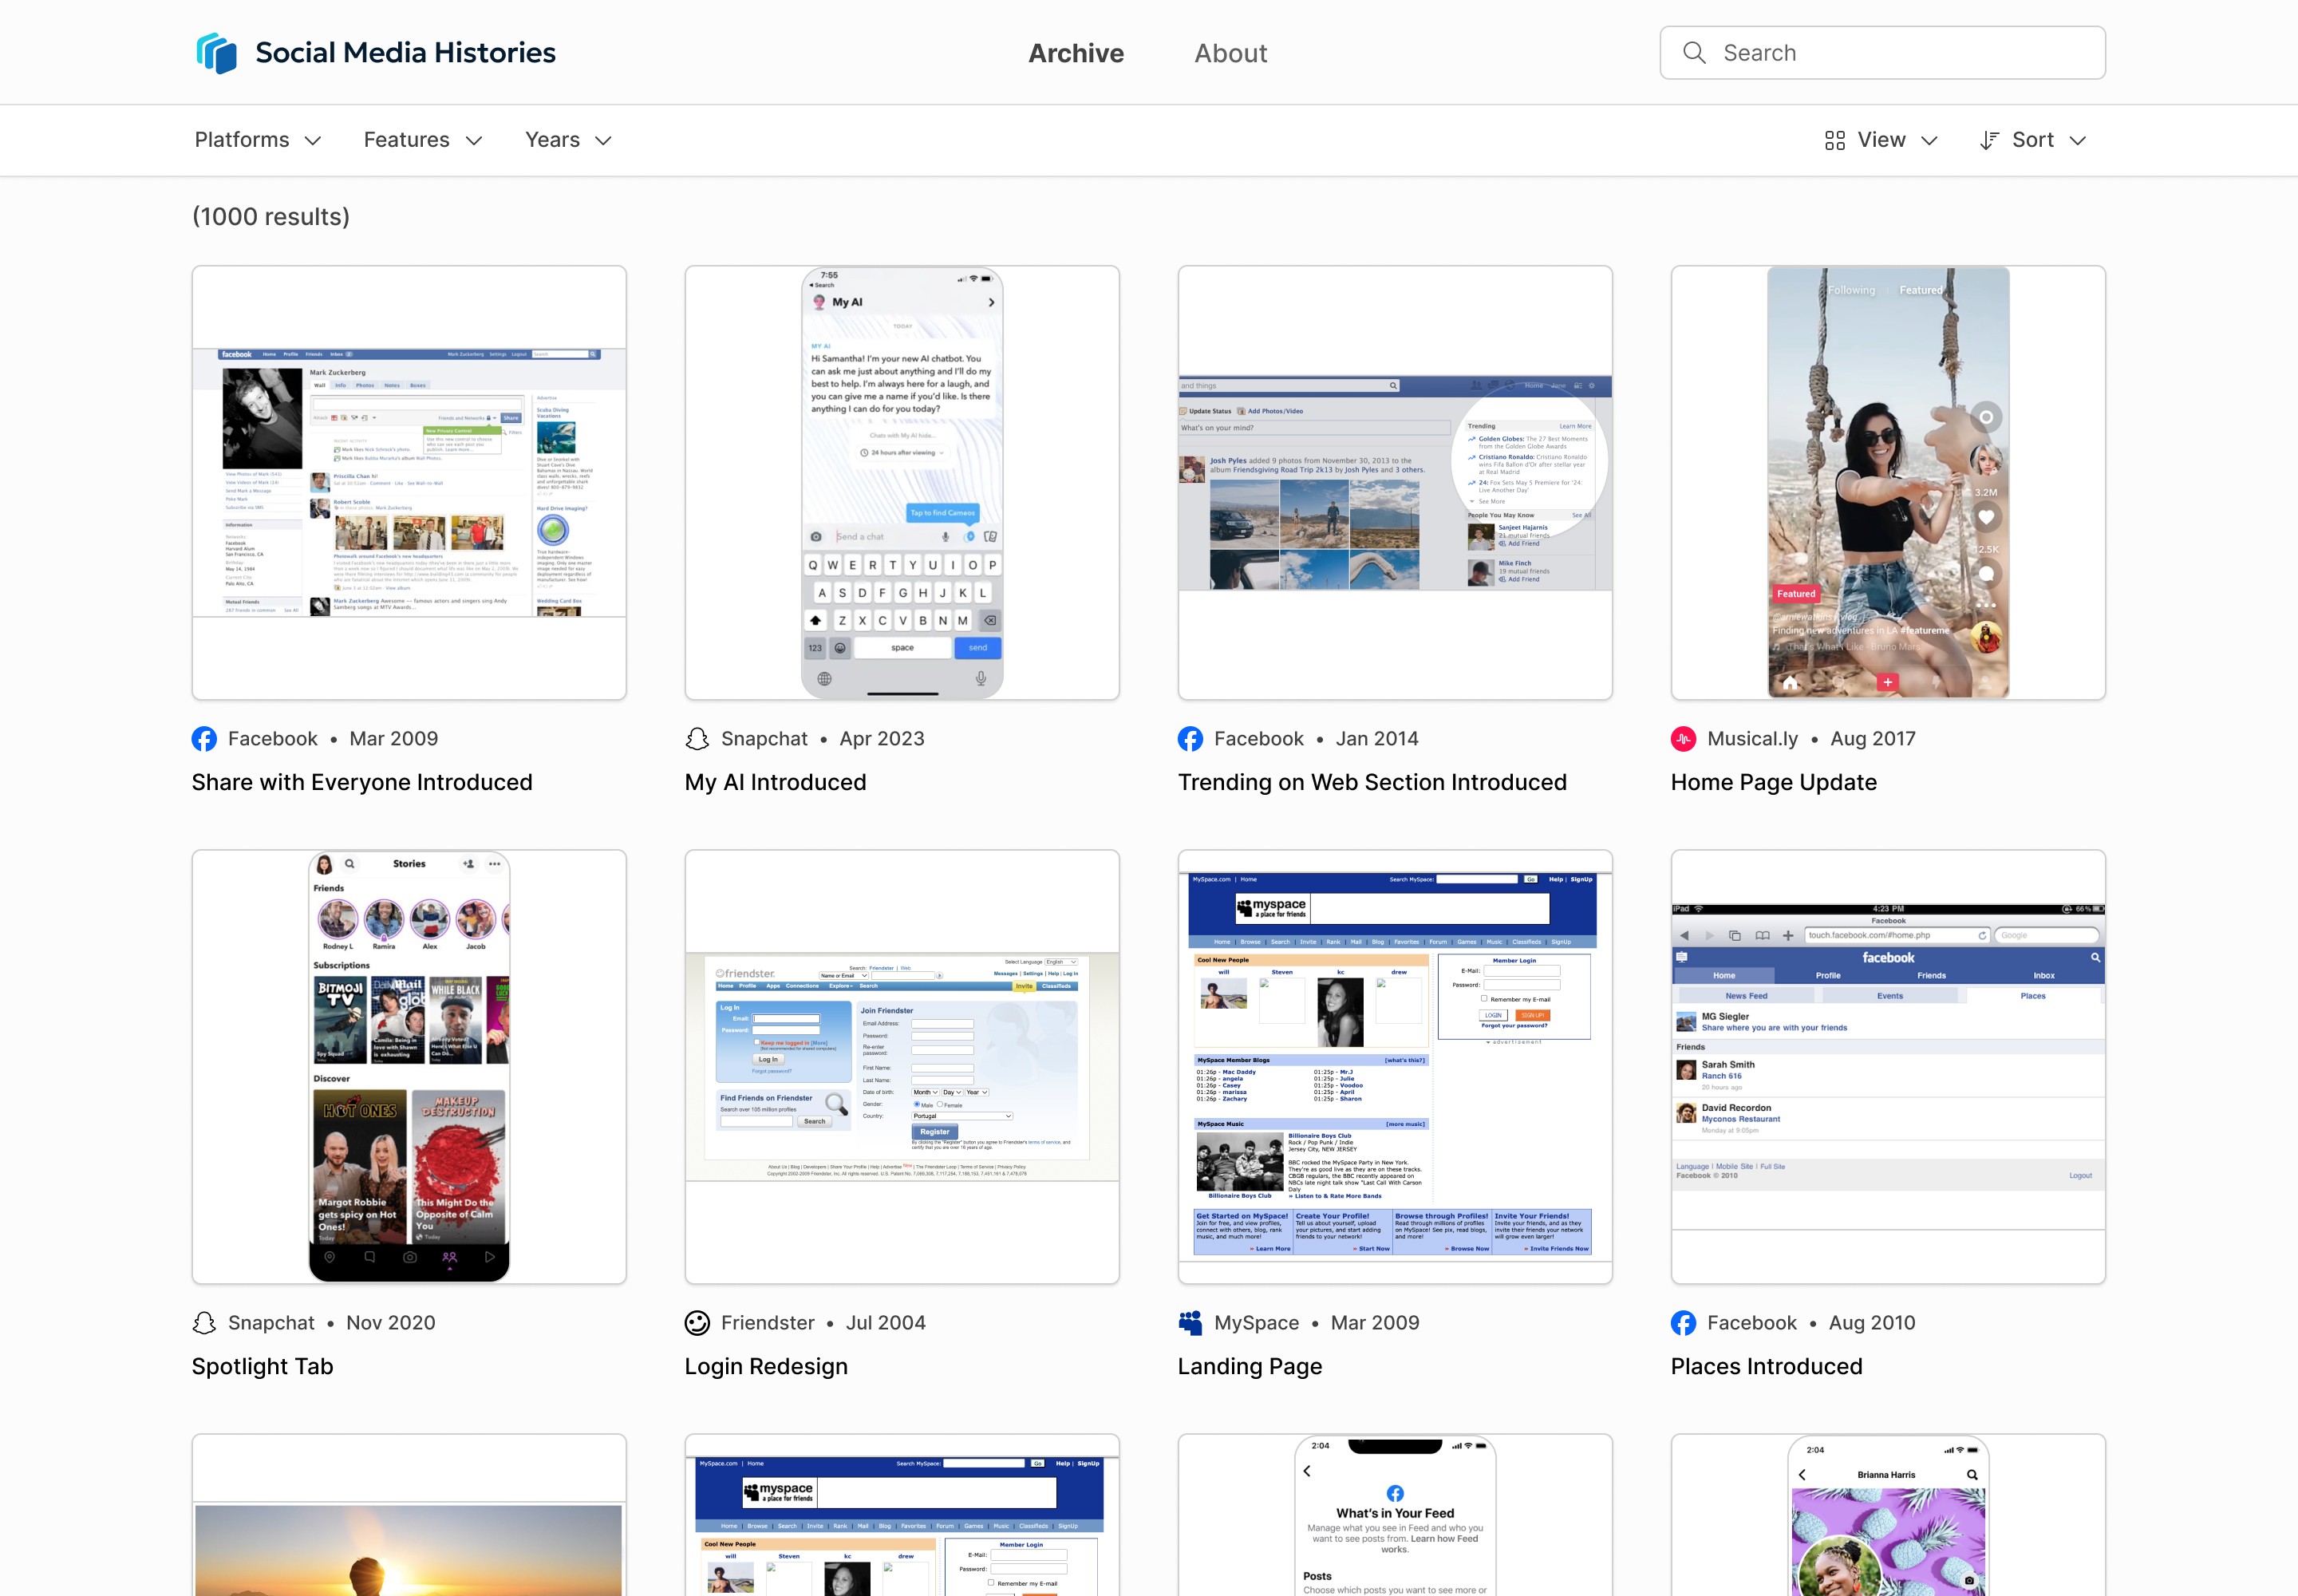This screenshot has height=1596, width=2298.
Task: Click the Sort order icon
Action: tap(1989, 141)
